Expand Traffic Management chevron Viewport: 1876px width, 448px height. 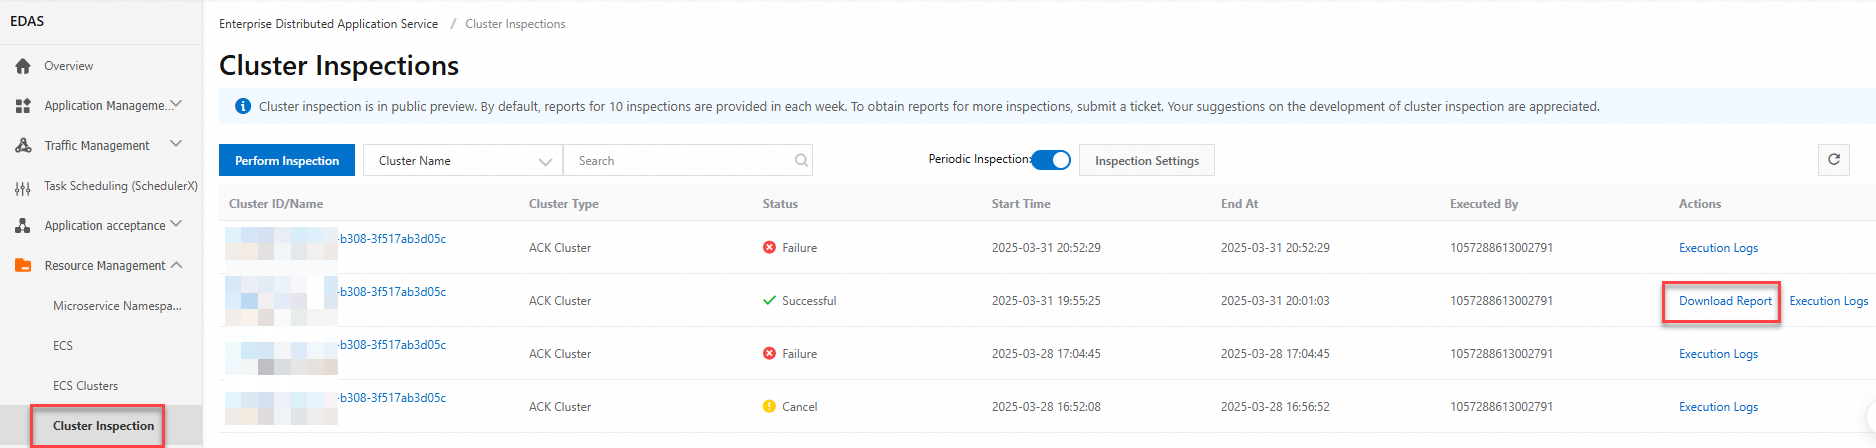[x=176, y=144]
